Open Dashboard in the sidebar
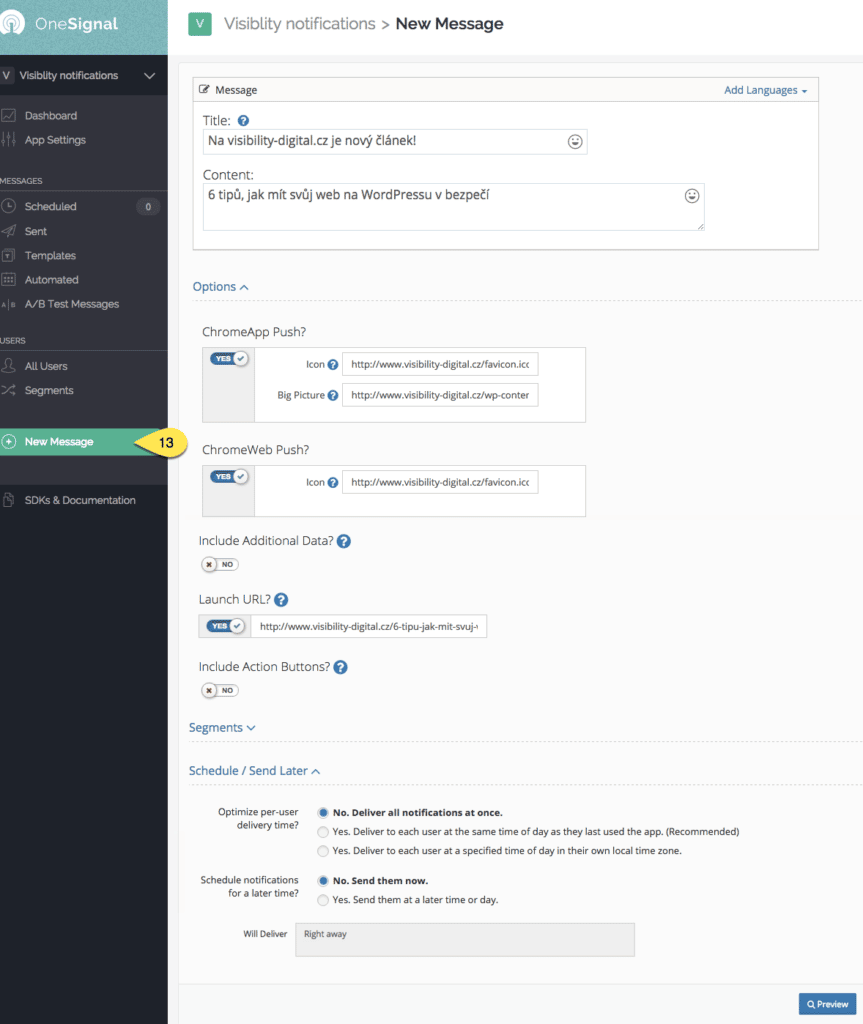 coord(50,116)
